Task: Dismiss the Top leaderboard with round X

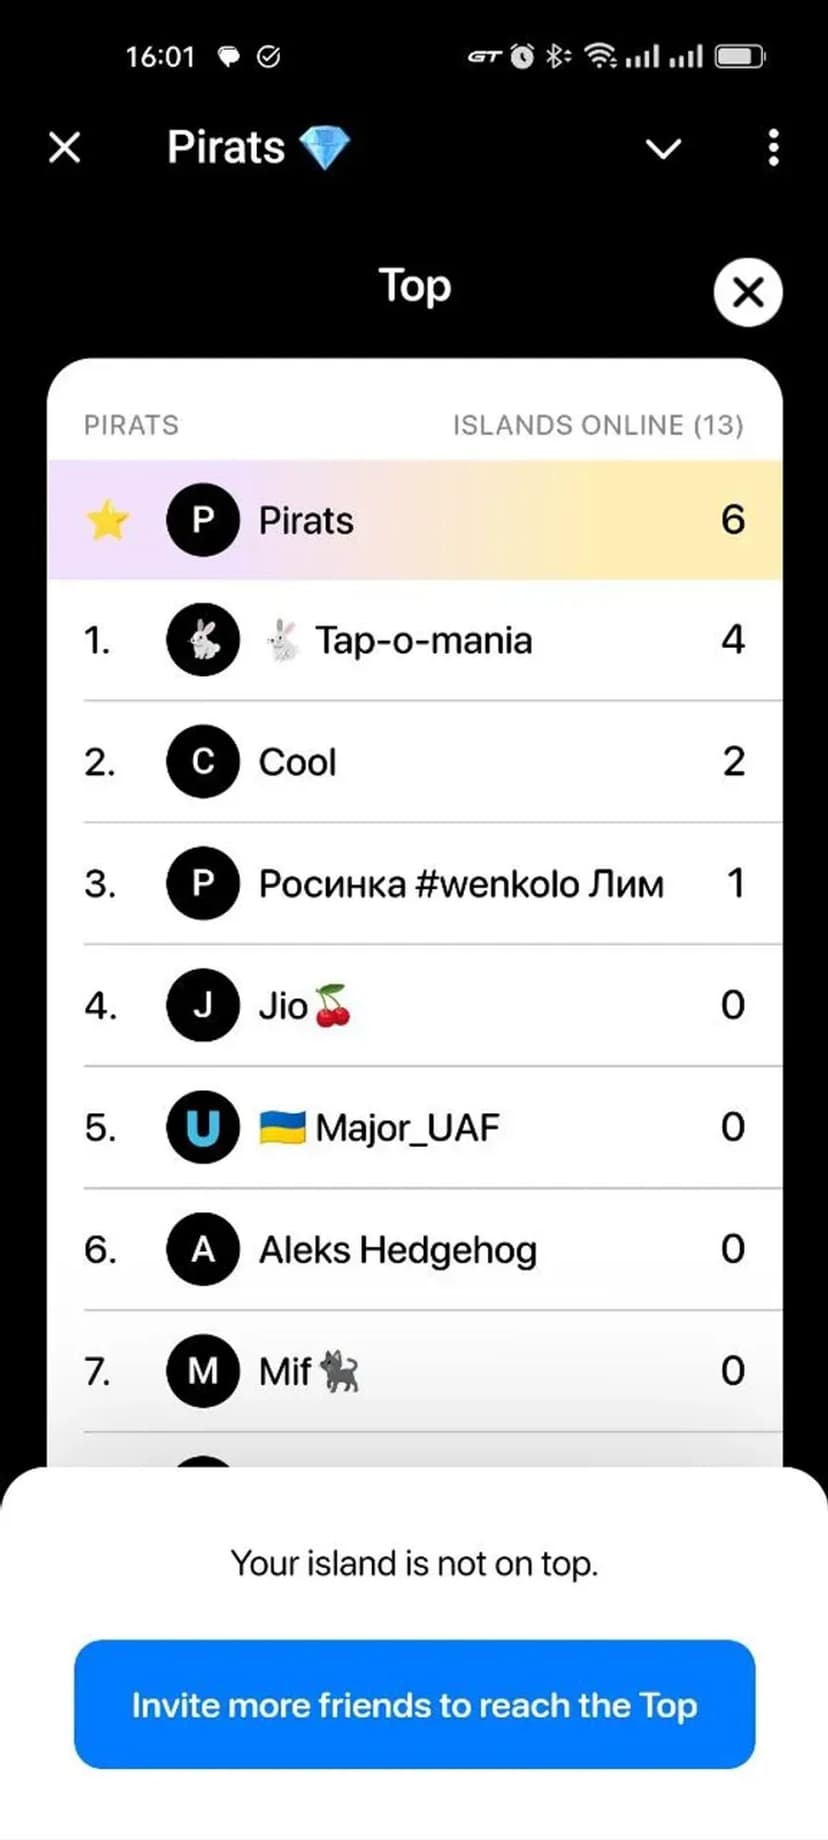Action: tap(748, 292)
